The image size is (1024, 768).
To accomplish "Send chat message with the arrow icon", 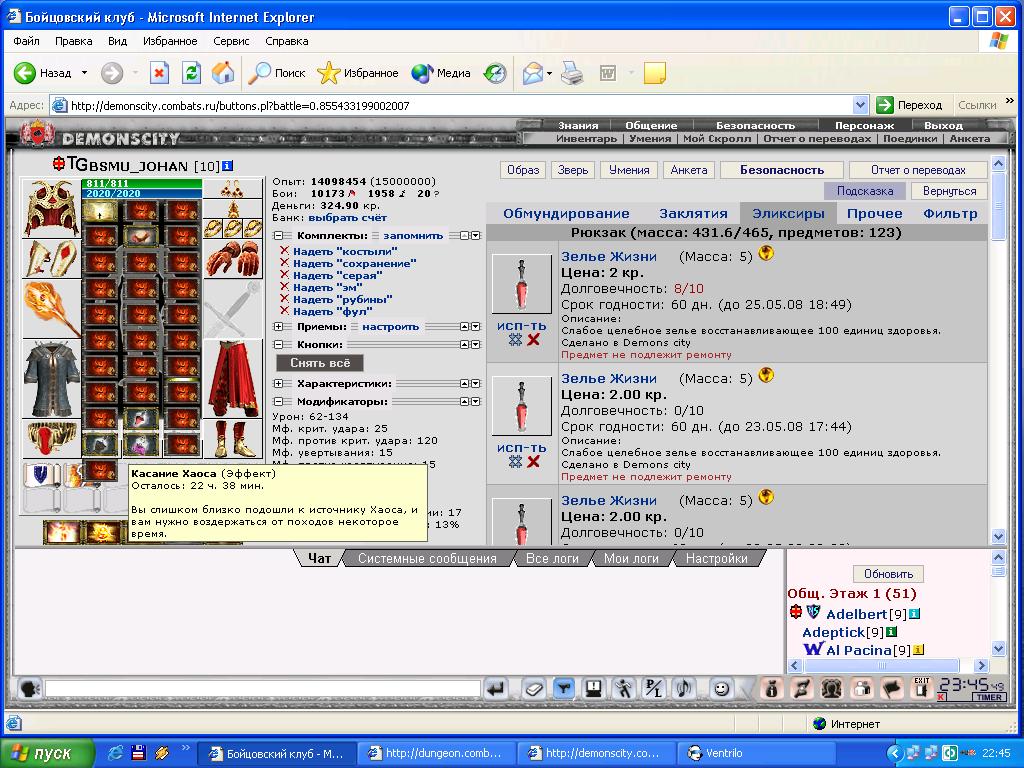I will (496, 688).
